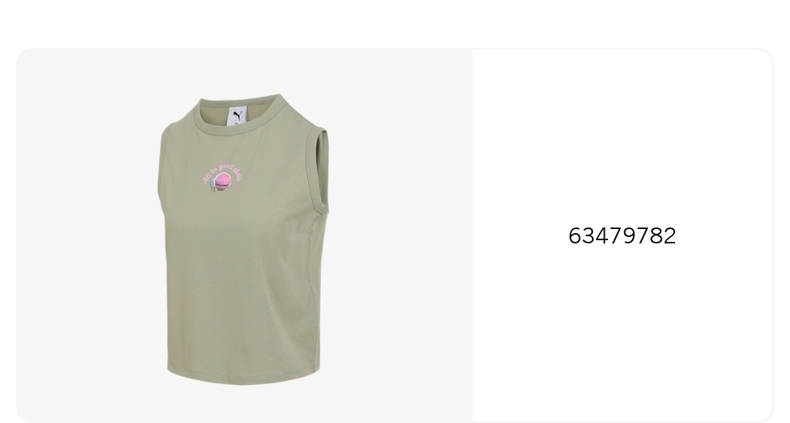The image size is (790, 423).
Task: Click the pink ball graphic on the shirt
Action: pos(222,181)
